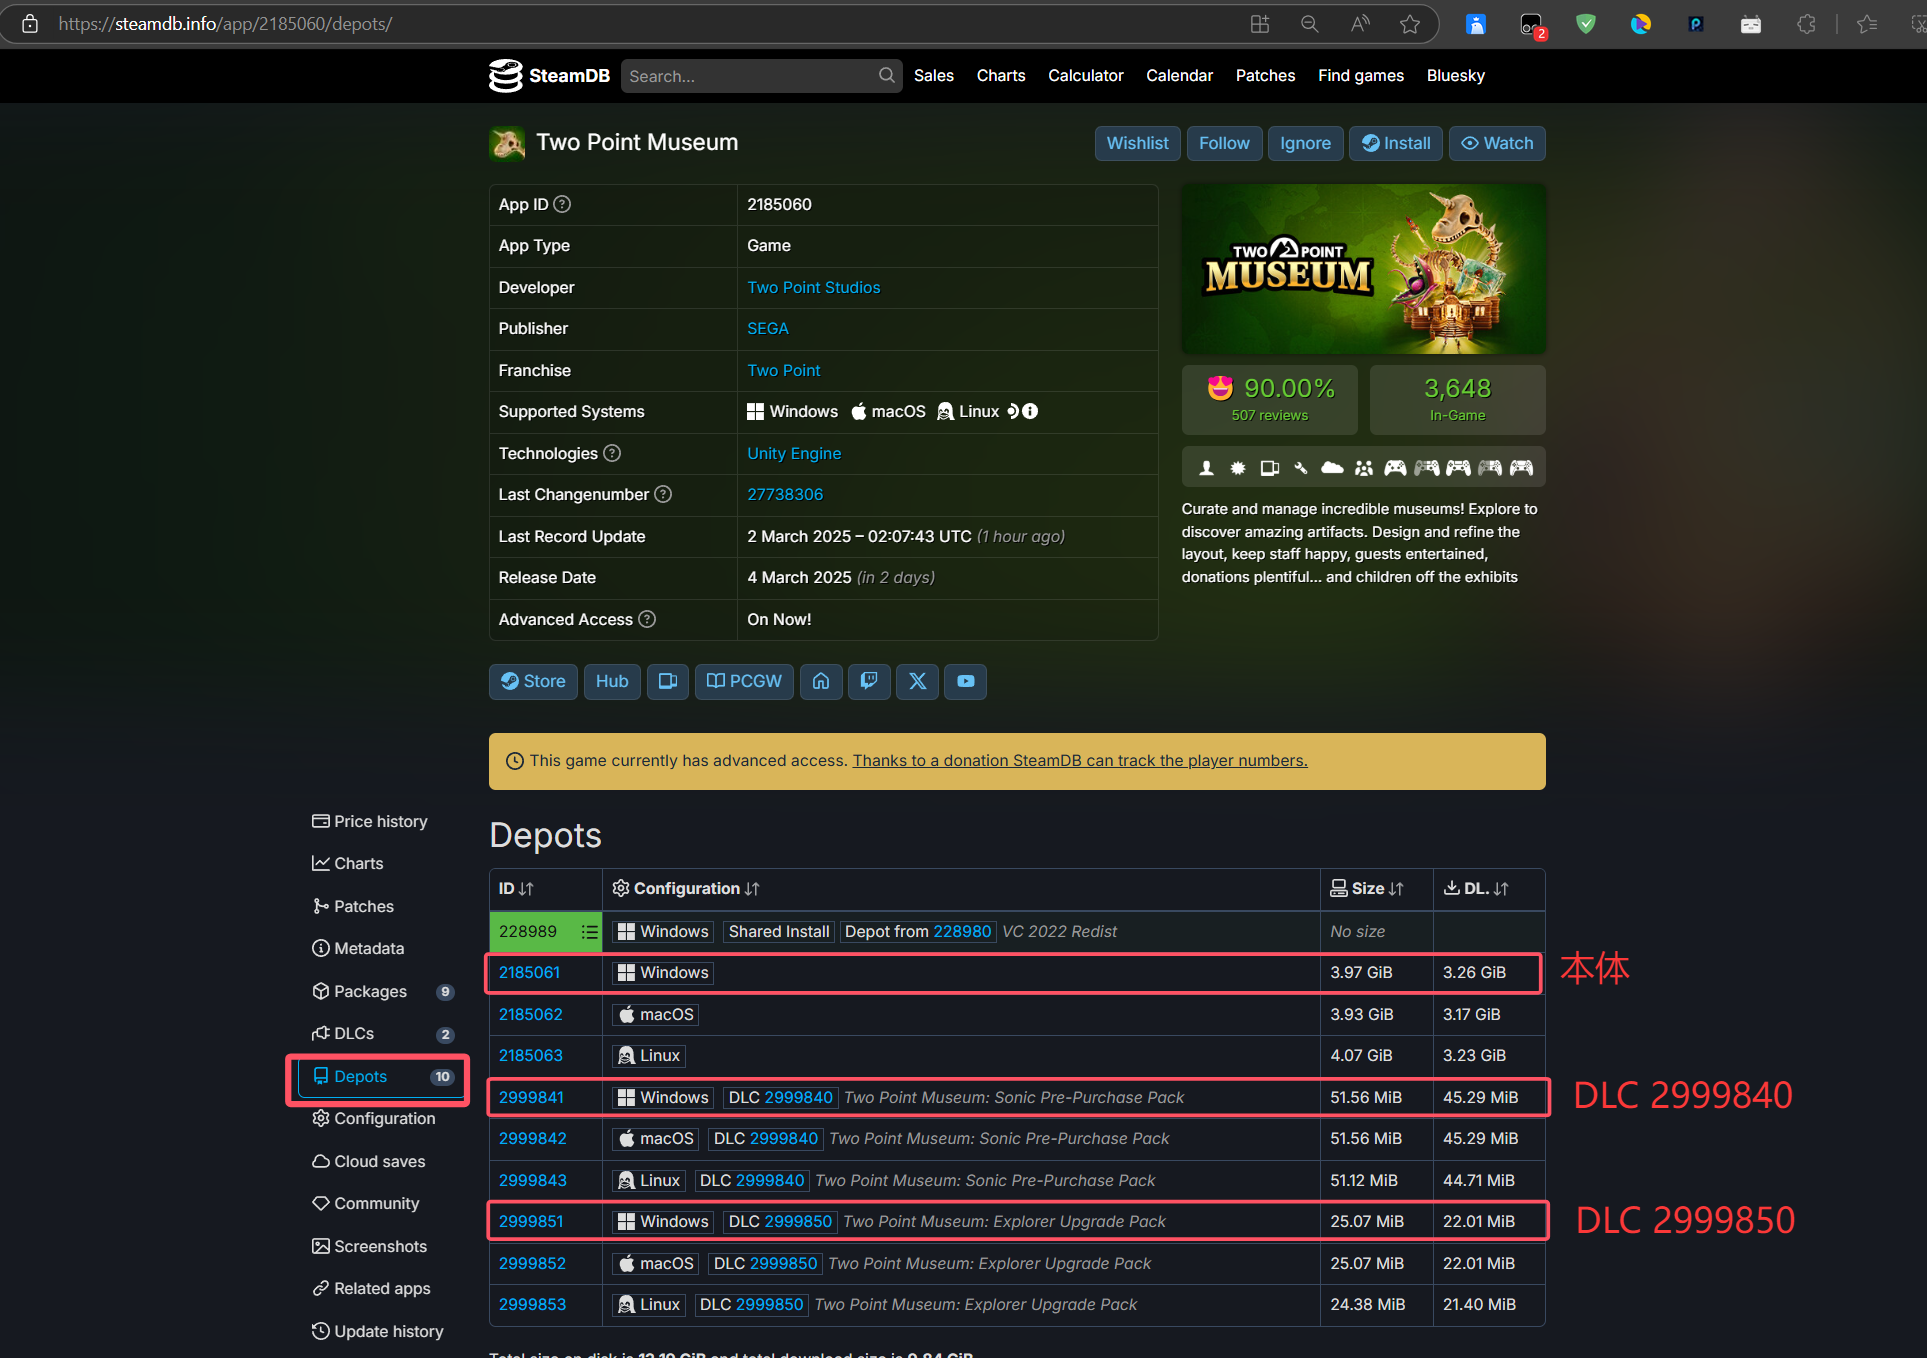This screenshot has width=1927, height=1358.
Task: Open the Find games menu item
Action: [1360, 76]
